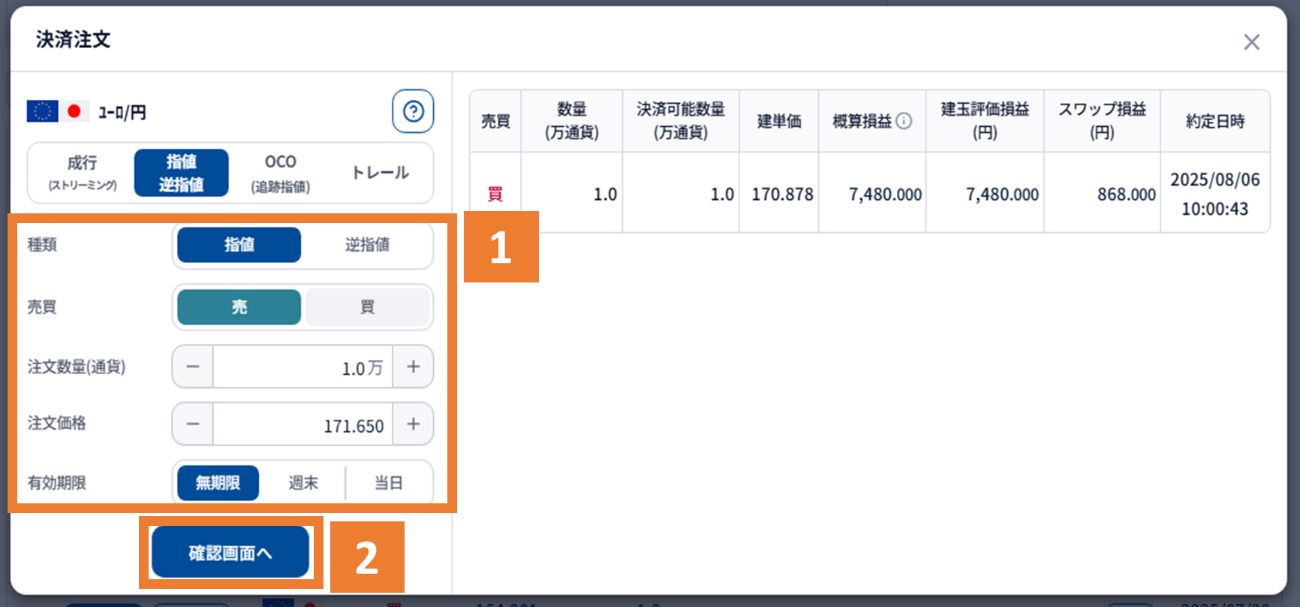Set order type to 逆指値
Viewport: 1300px width, 607px height.
point(367,245)
